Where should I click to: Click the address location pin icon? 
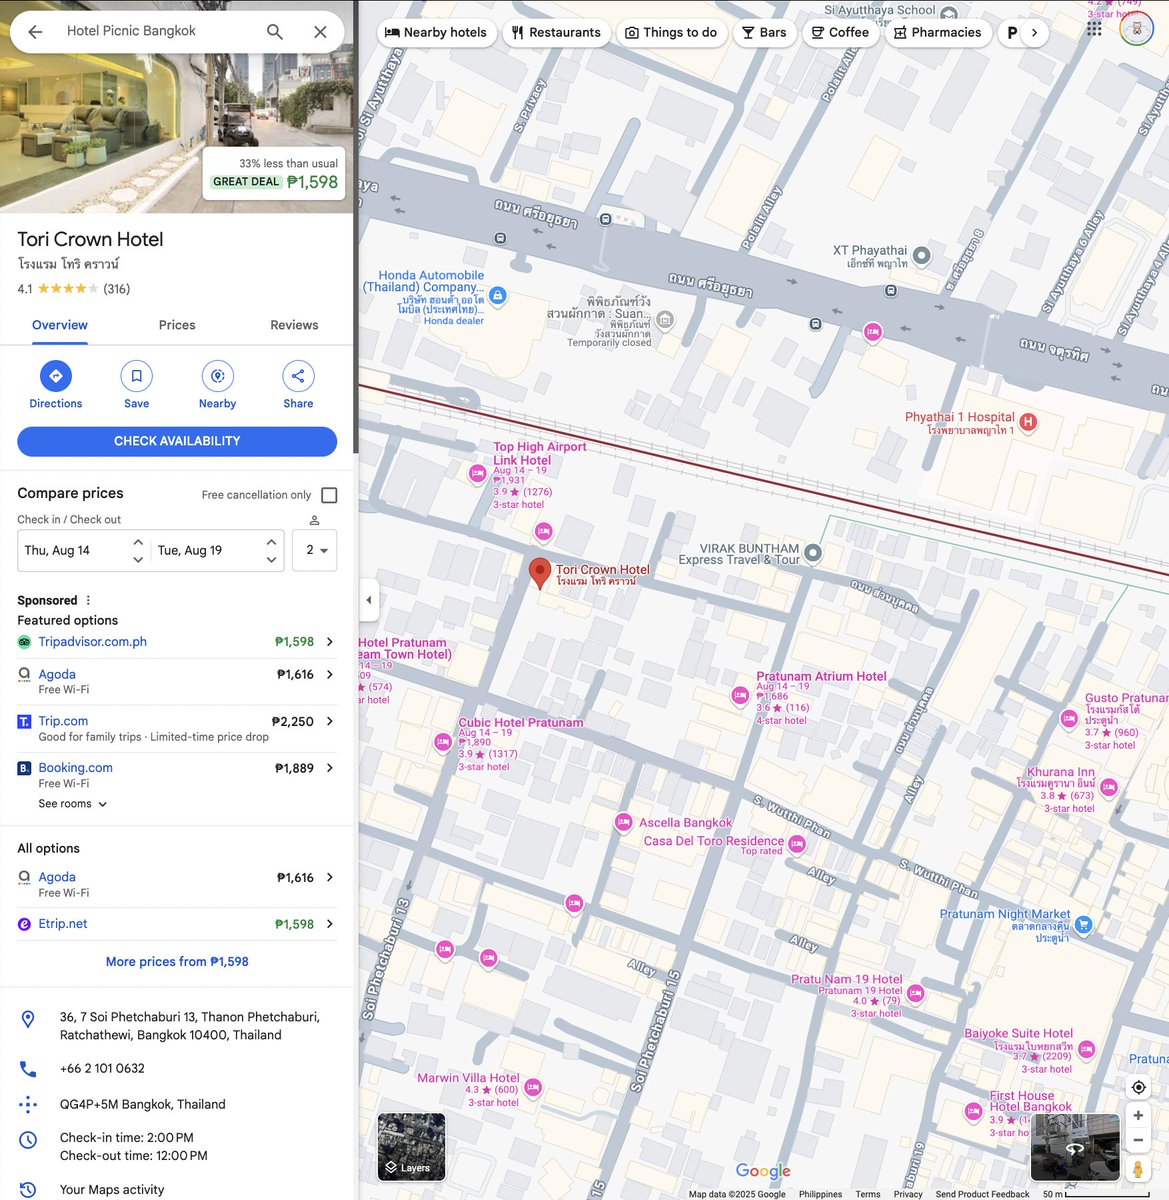tap(28, 1019)
